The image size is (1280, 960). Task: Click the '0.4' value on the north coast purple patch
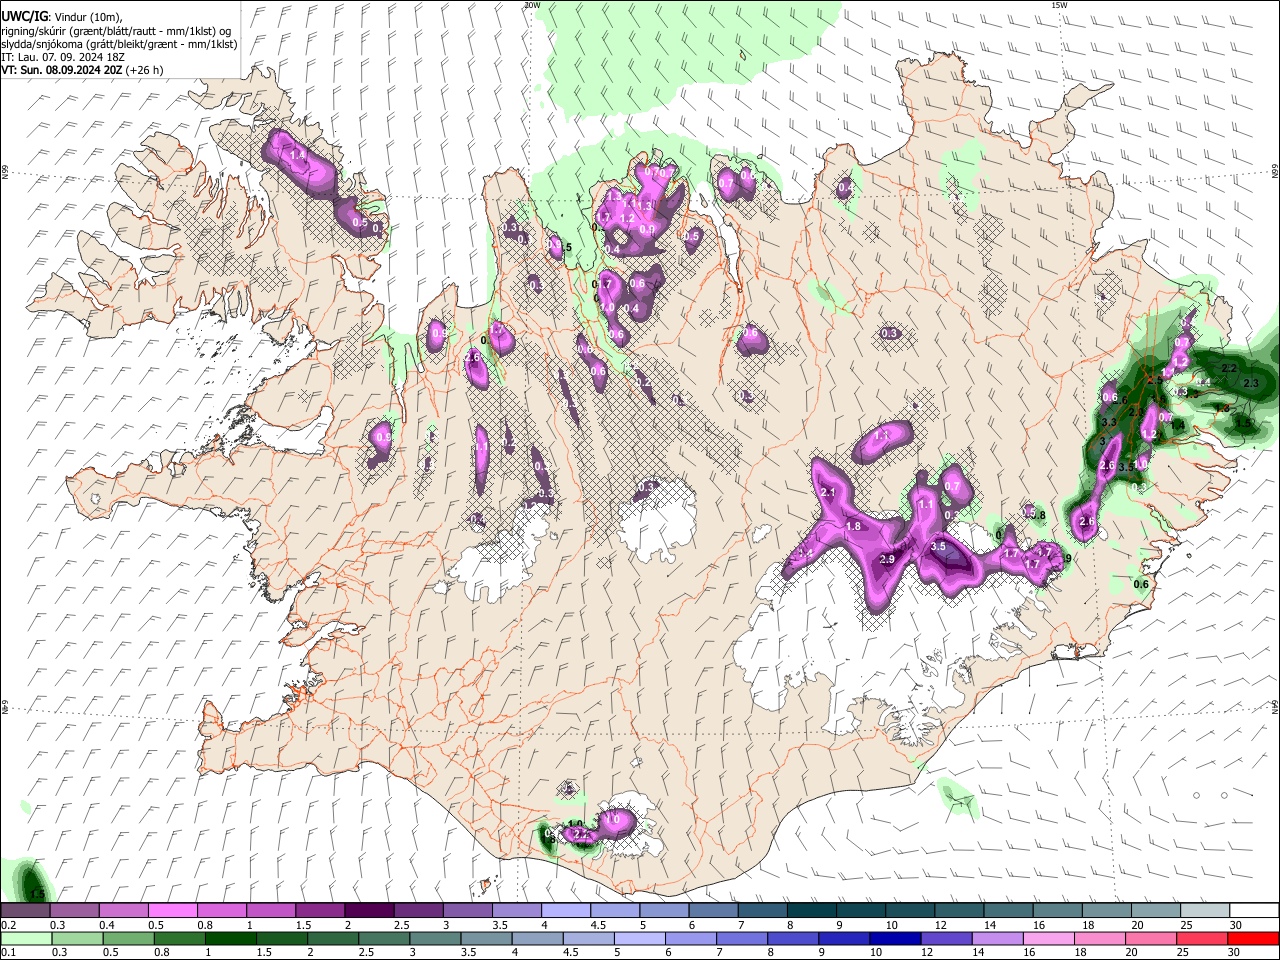(x=846, y=187)
